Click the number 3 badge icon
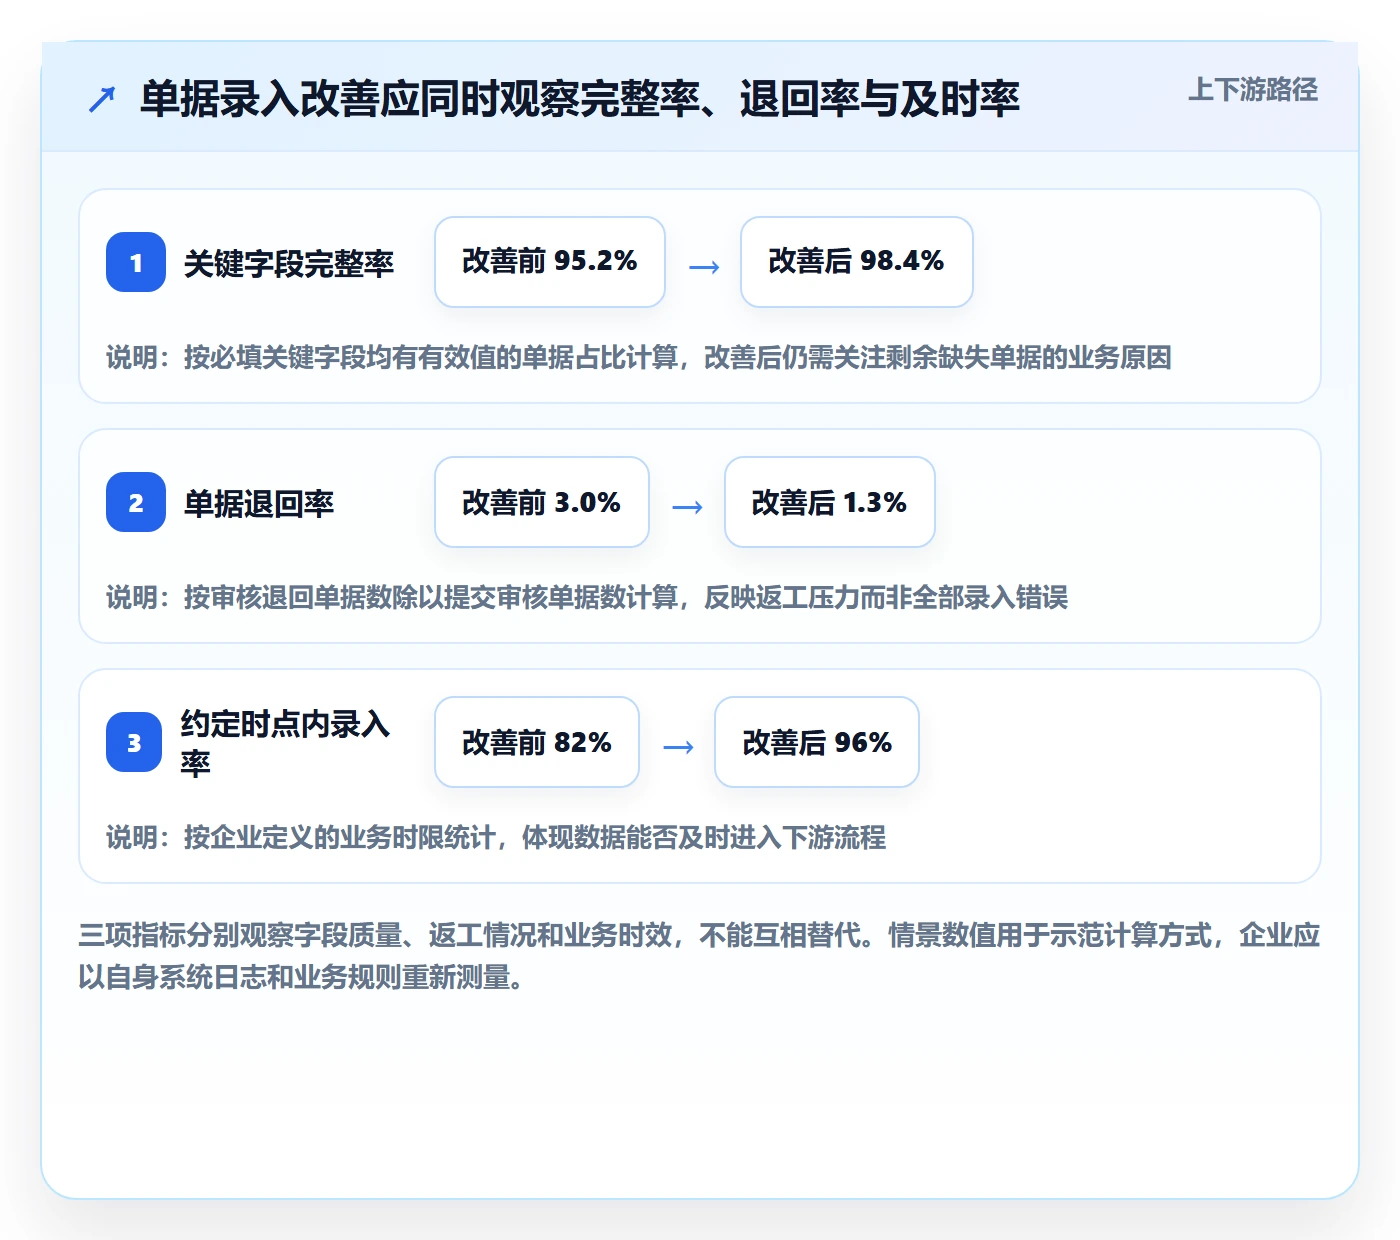Viewport: 1400px width, 1240px height. [x=134, y=742]
